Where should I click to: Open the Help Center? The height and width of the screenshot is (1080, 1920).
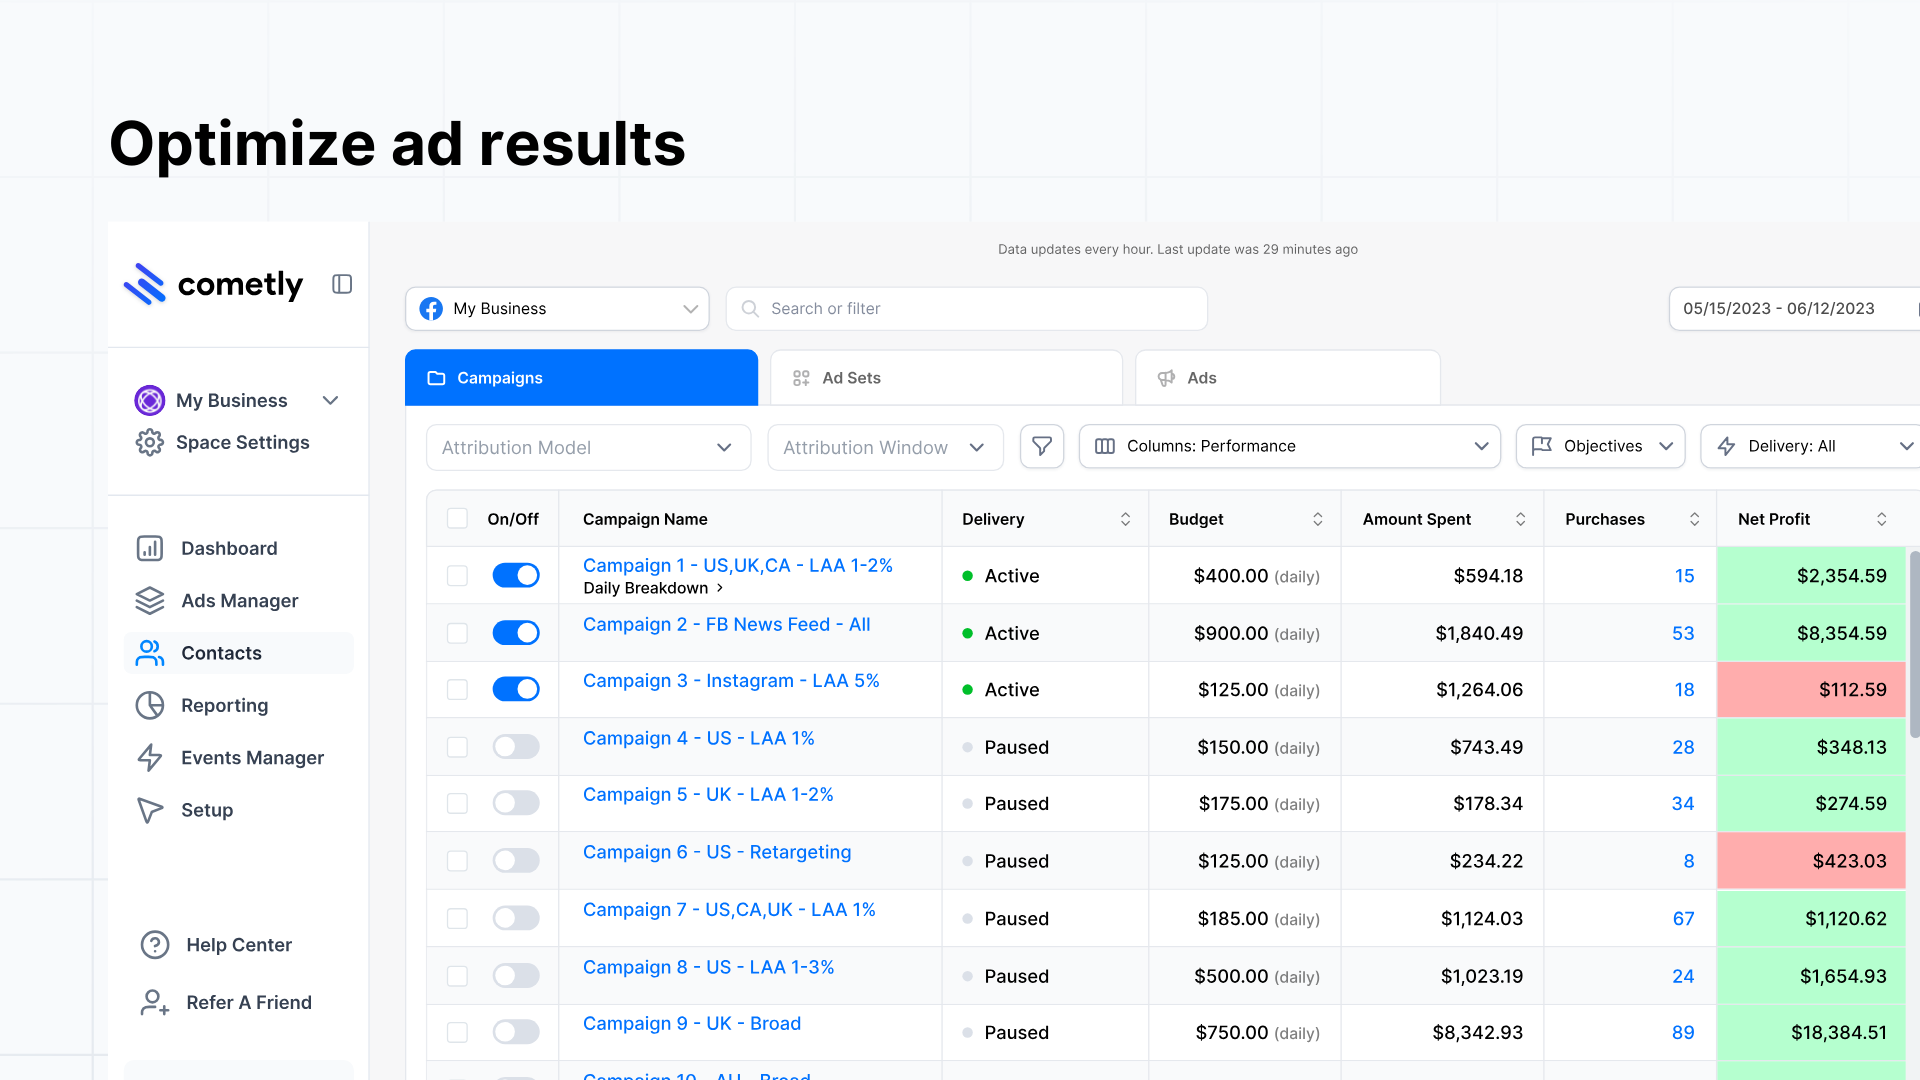238,945
